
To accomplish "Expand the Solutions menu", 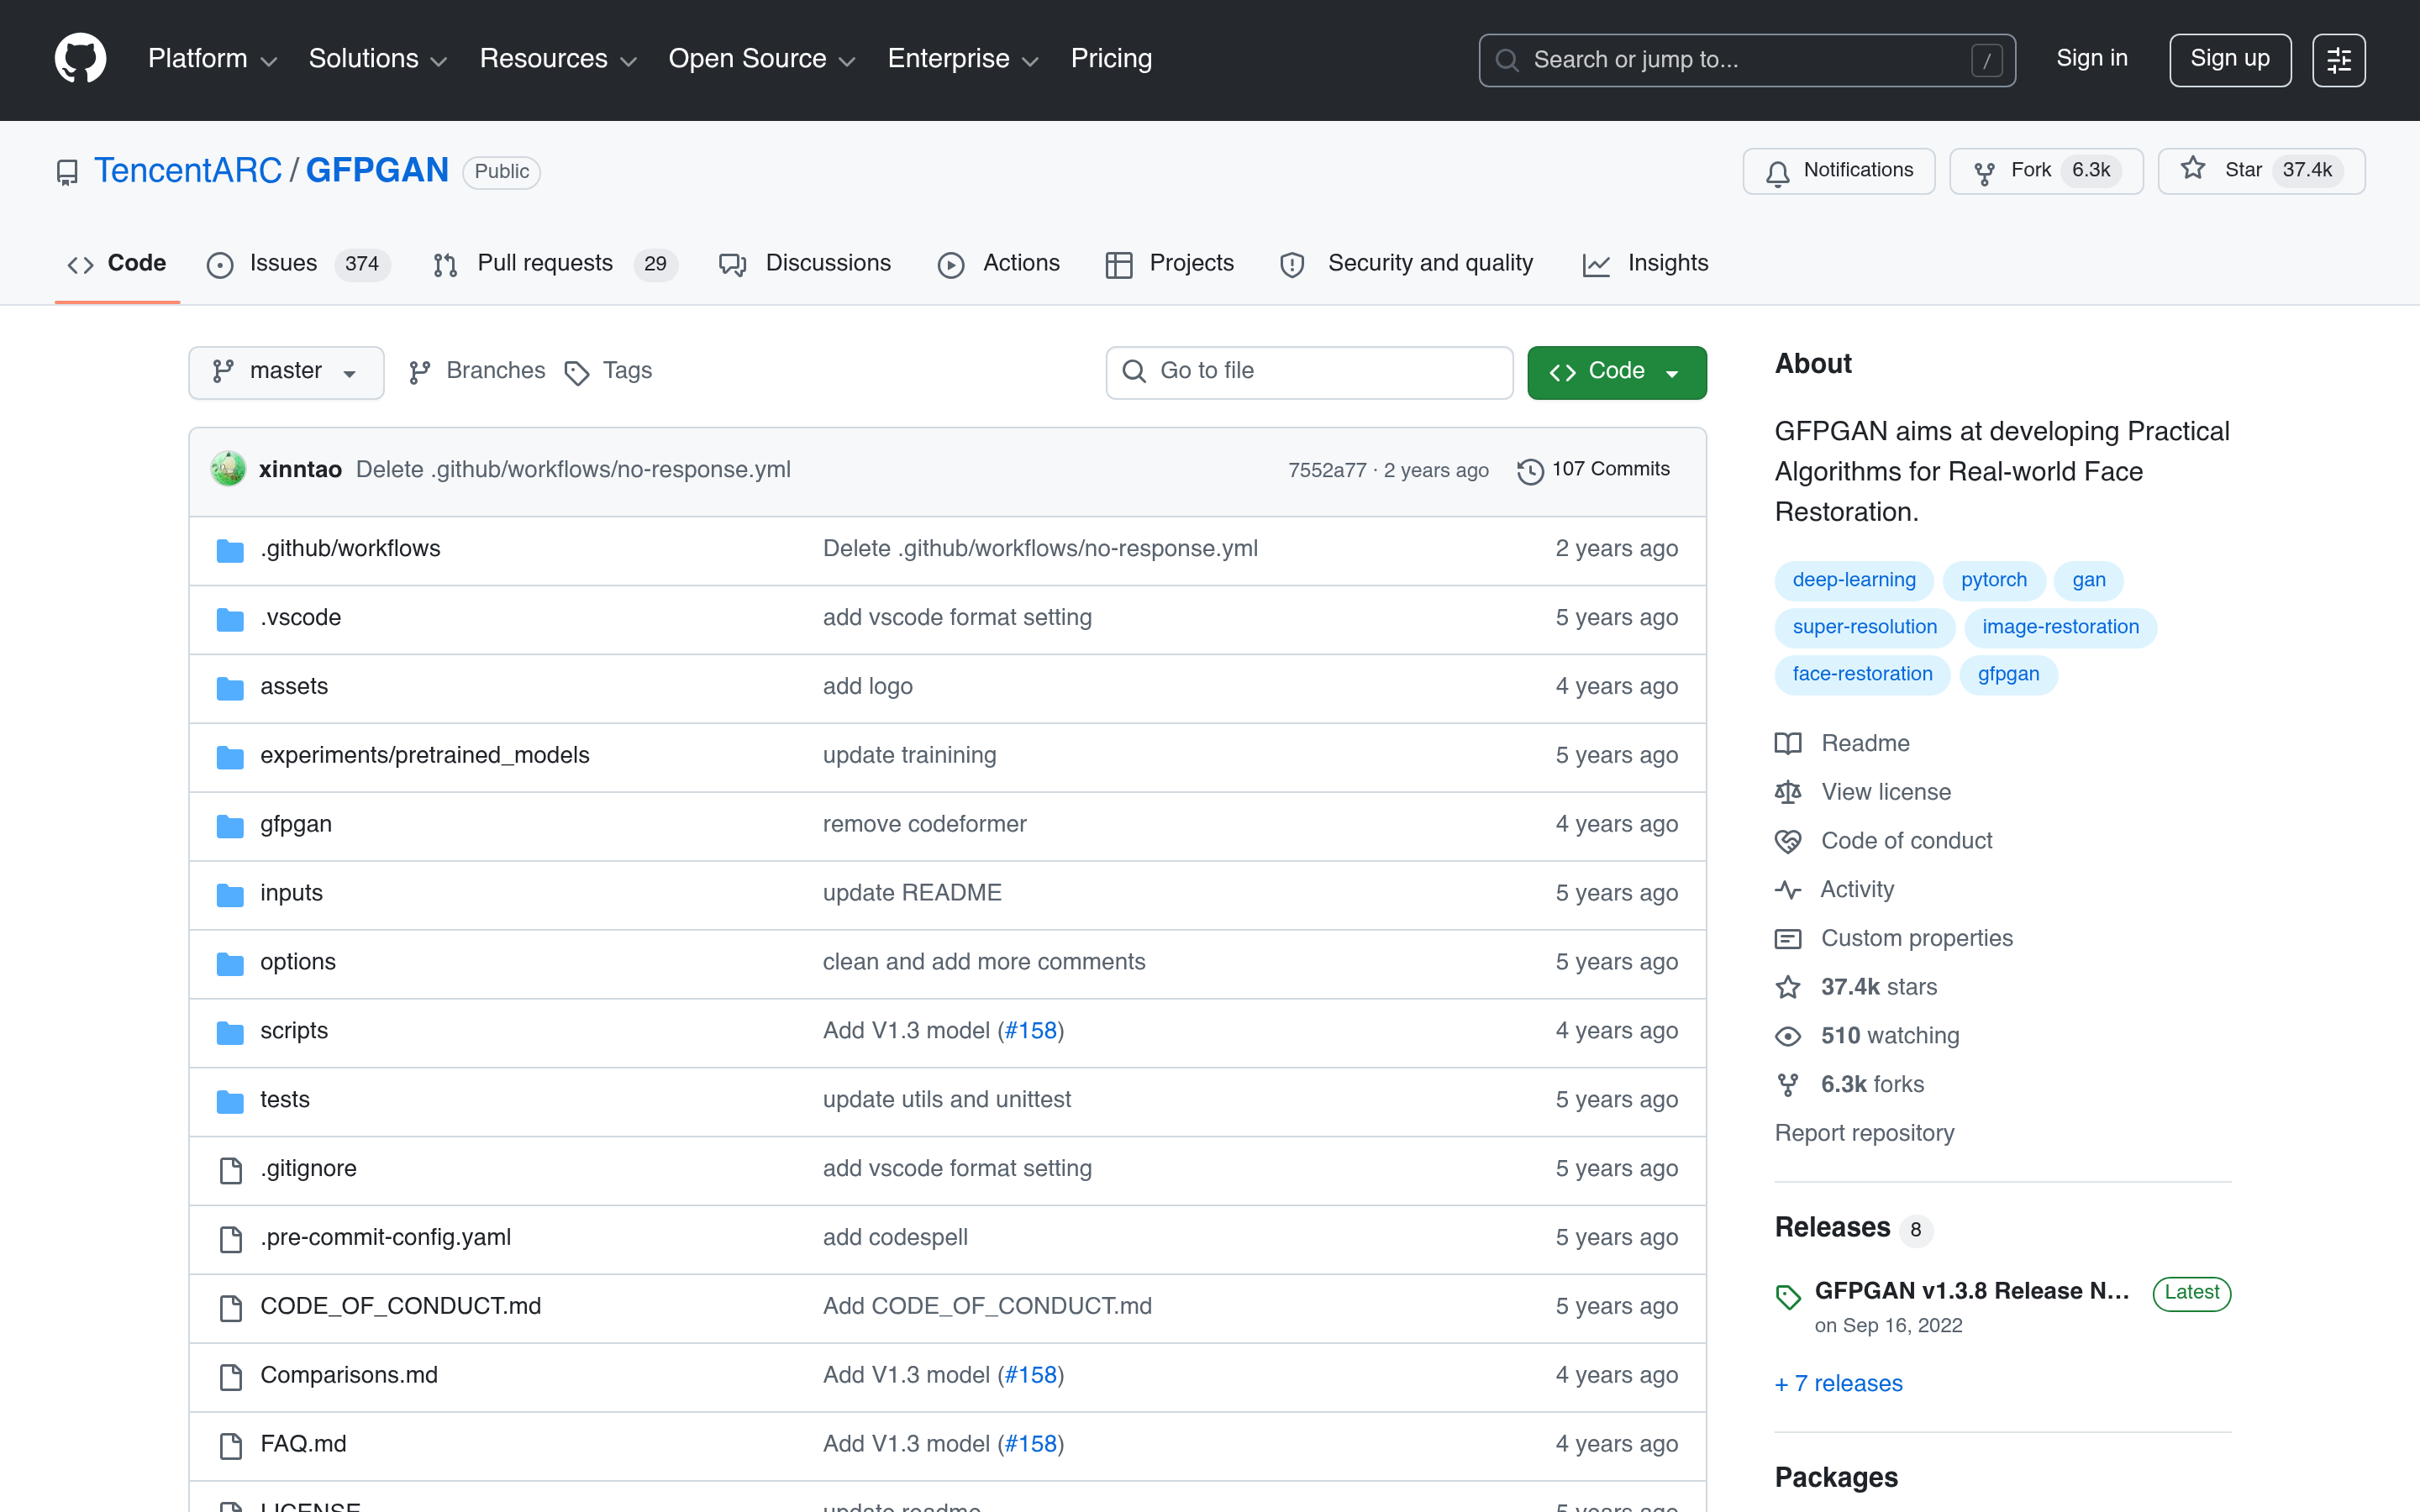I will click(377, 59).
